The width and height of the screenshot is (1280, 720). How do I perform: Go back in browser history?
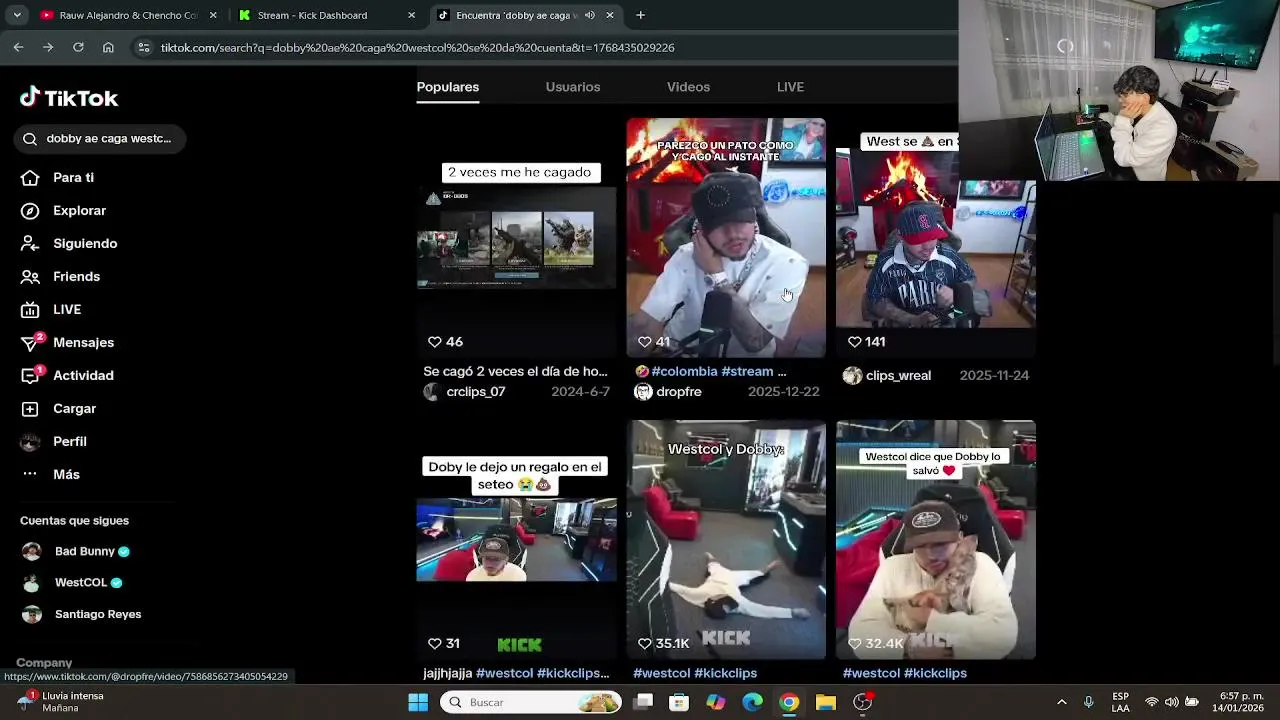(18, 47)
